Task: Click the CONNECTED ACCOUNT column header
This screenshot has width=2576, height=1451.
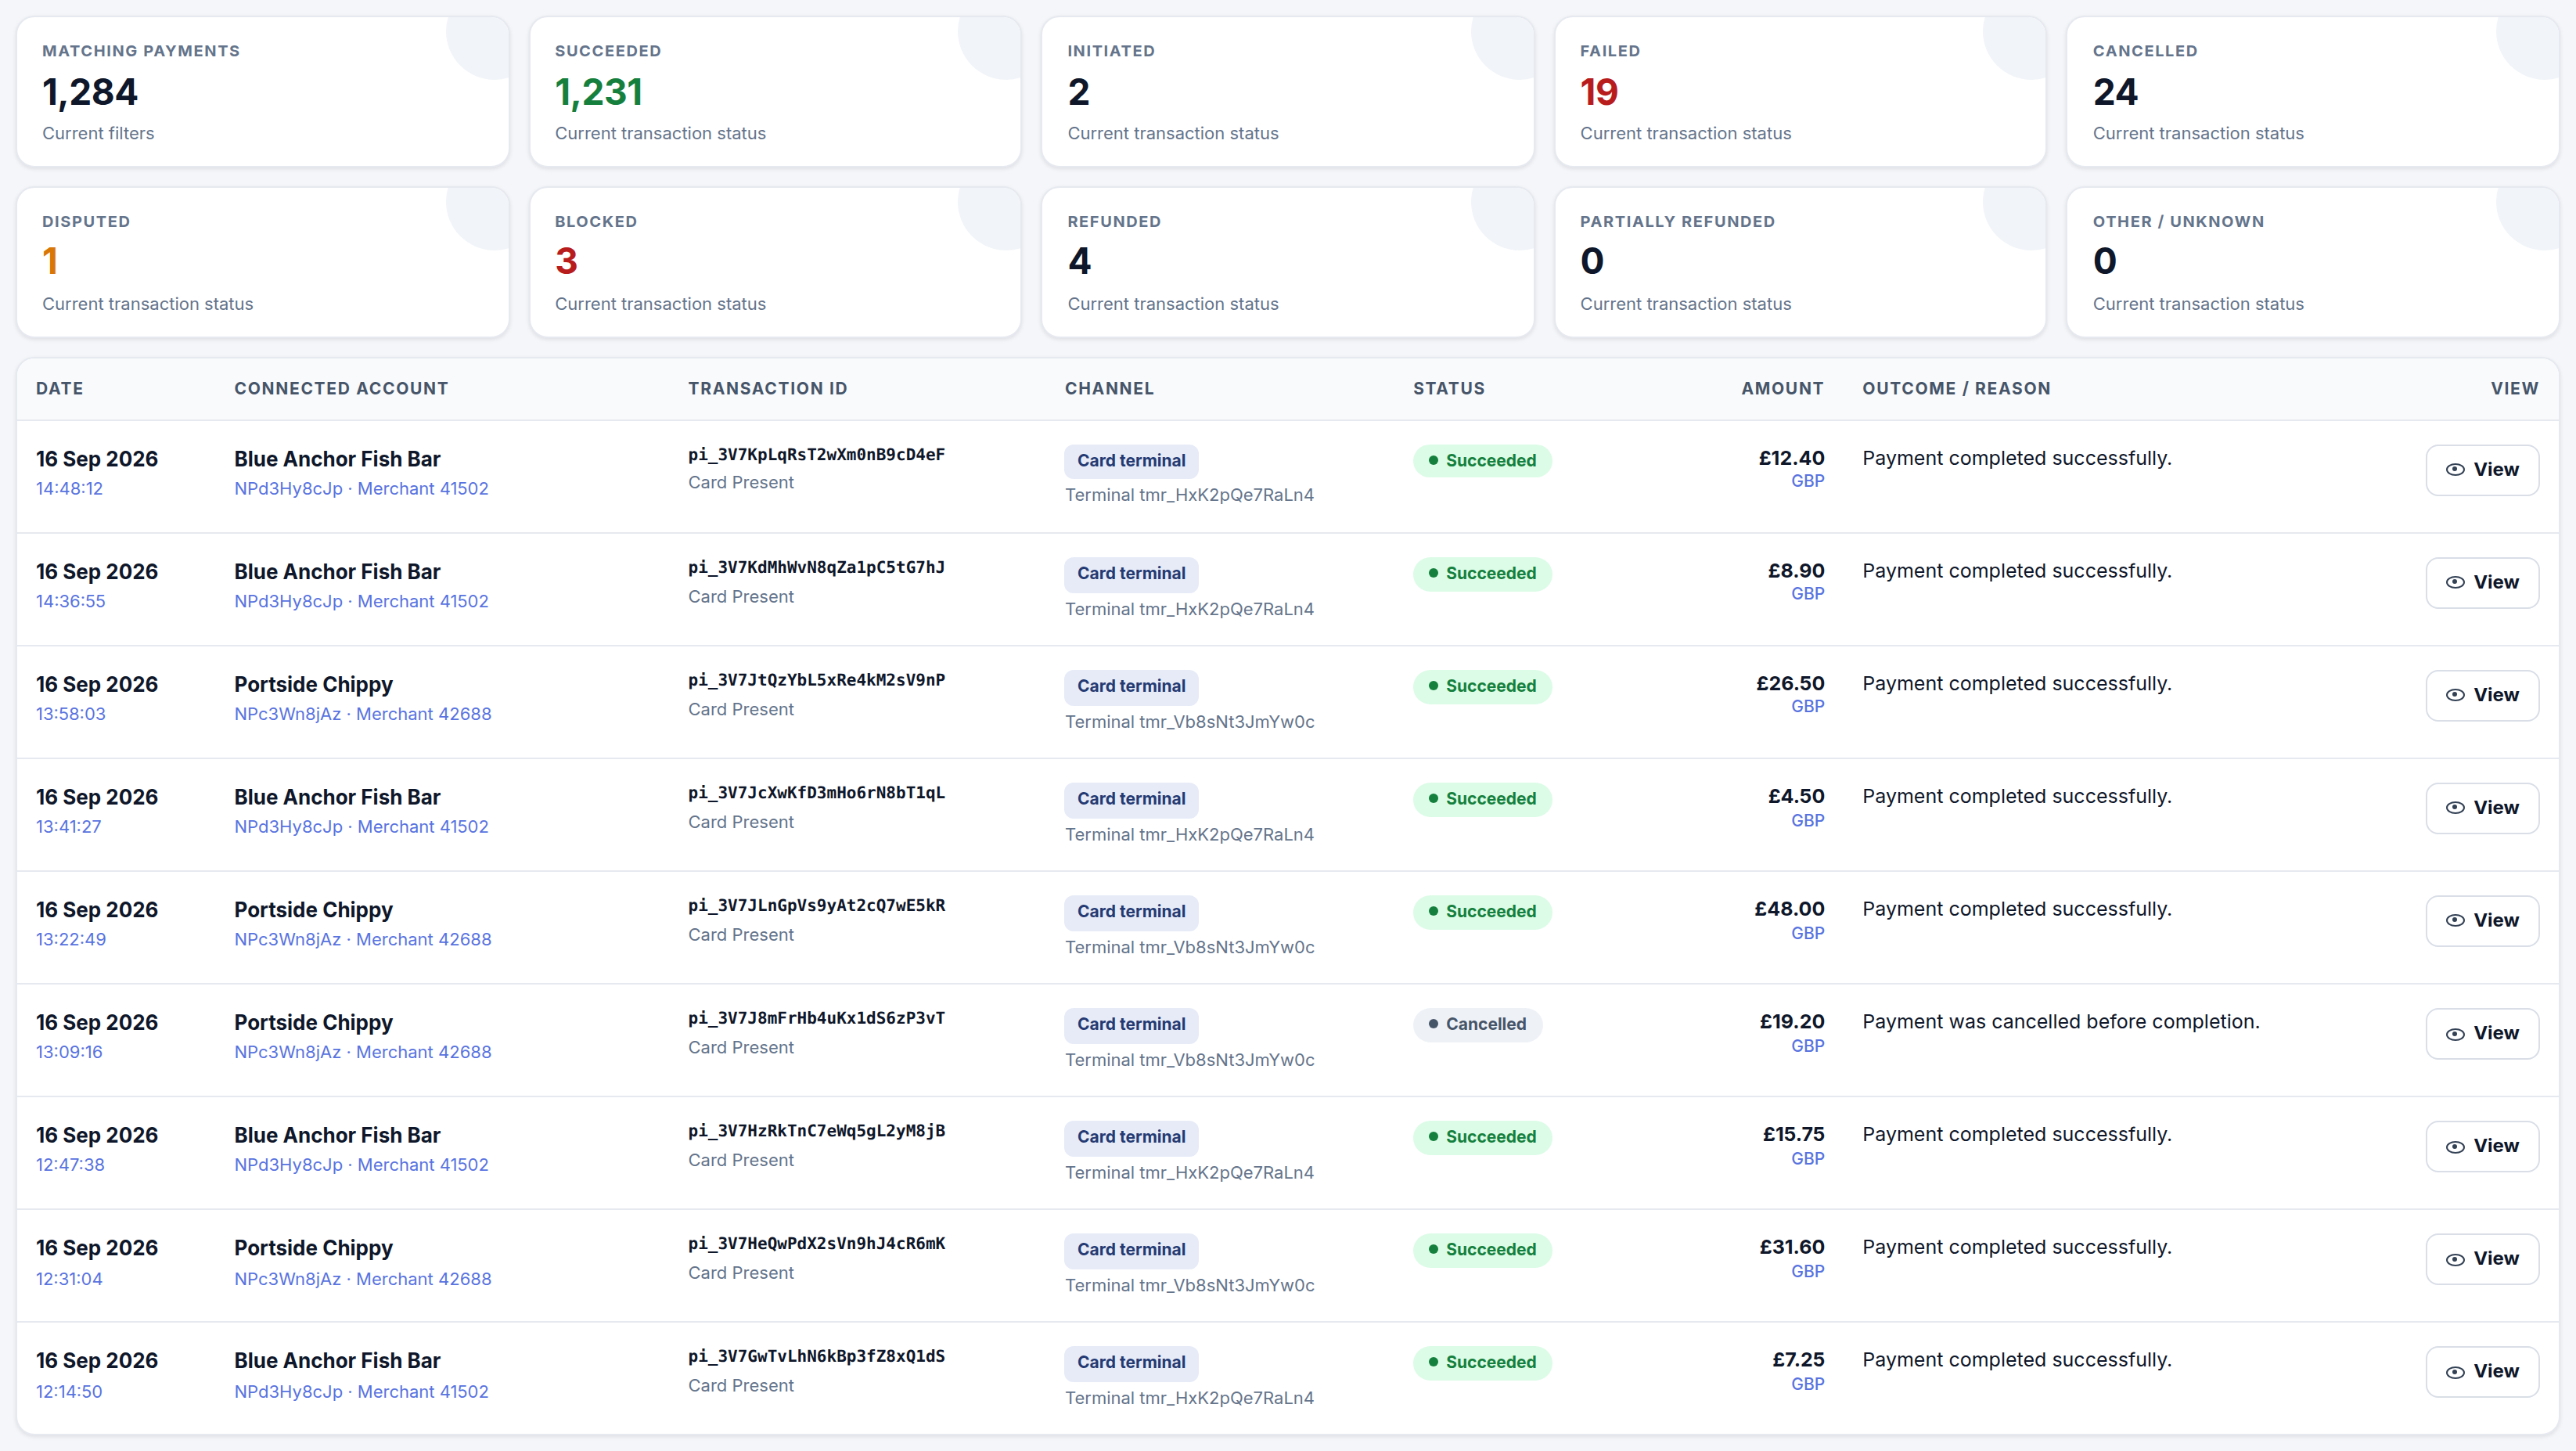Action: 341,389
